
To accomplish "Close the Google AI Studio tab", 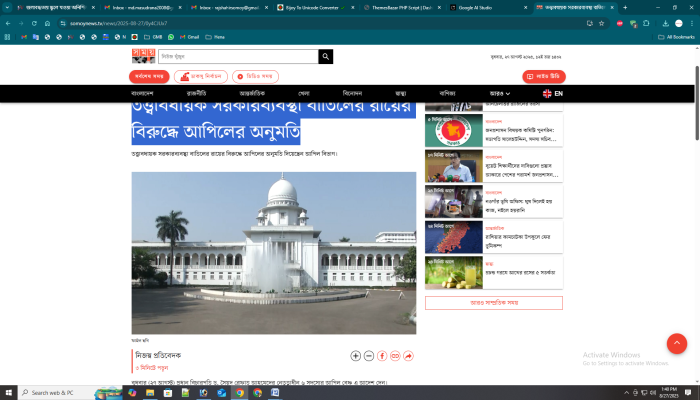I will pyautogui.click(x=525, y=8).
